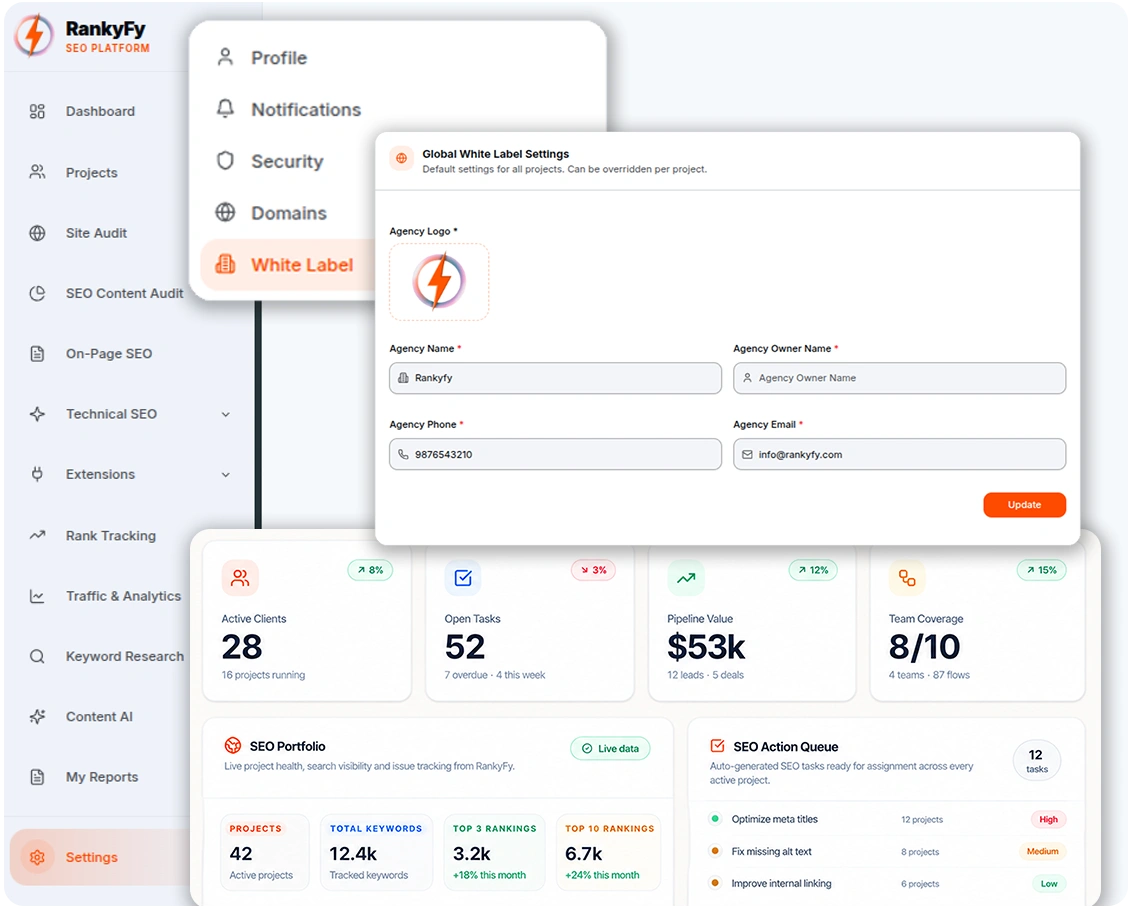Viewport: 1133px width, 907px height.
Task: Click the TOTAL KEYWORDS 12.4k stat card
Action: pos(376,851)
